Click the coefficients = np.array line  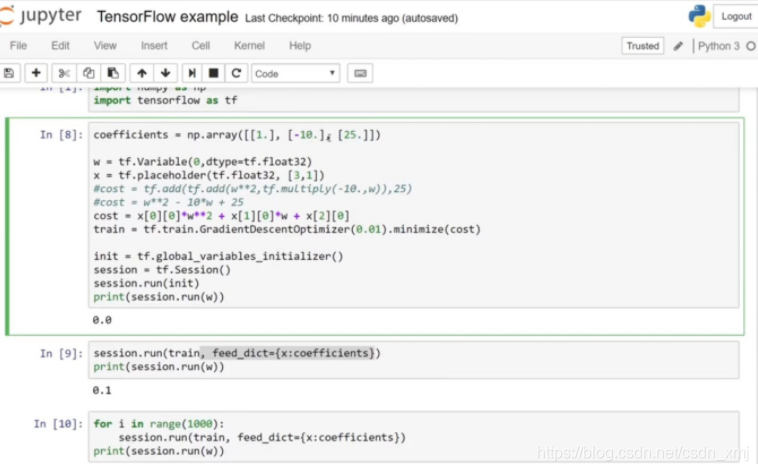click(x=237, y=135)
